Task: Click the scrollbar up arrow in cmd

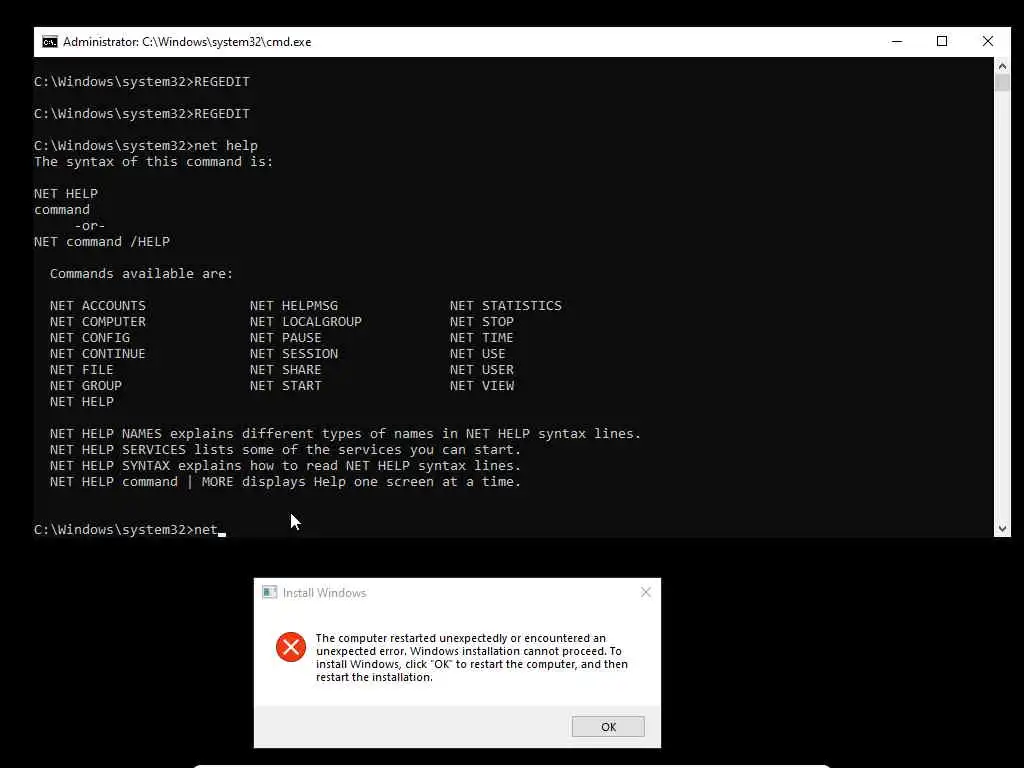Action: pyautogui.click(x=1002, y=66)
